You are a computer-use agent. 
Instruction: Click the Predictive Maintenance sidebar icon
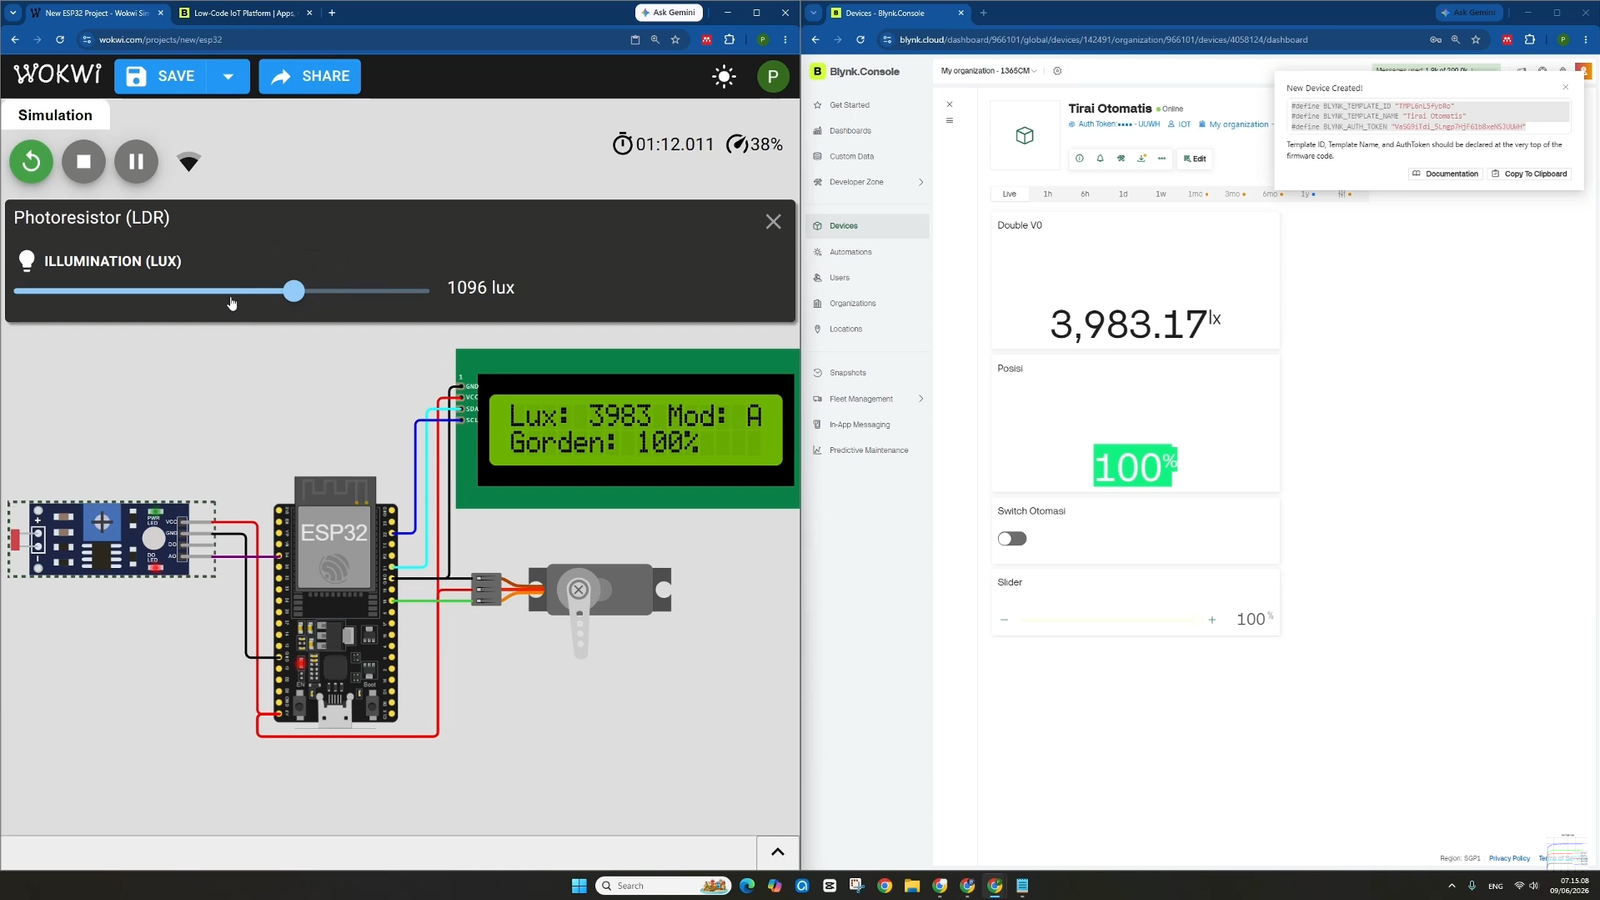tap(817, 450)
